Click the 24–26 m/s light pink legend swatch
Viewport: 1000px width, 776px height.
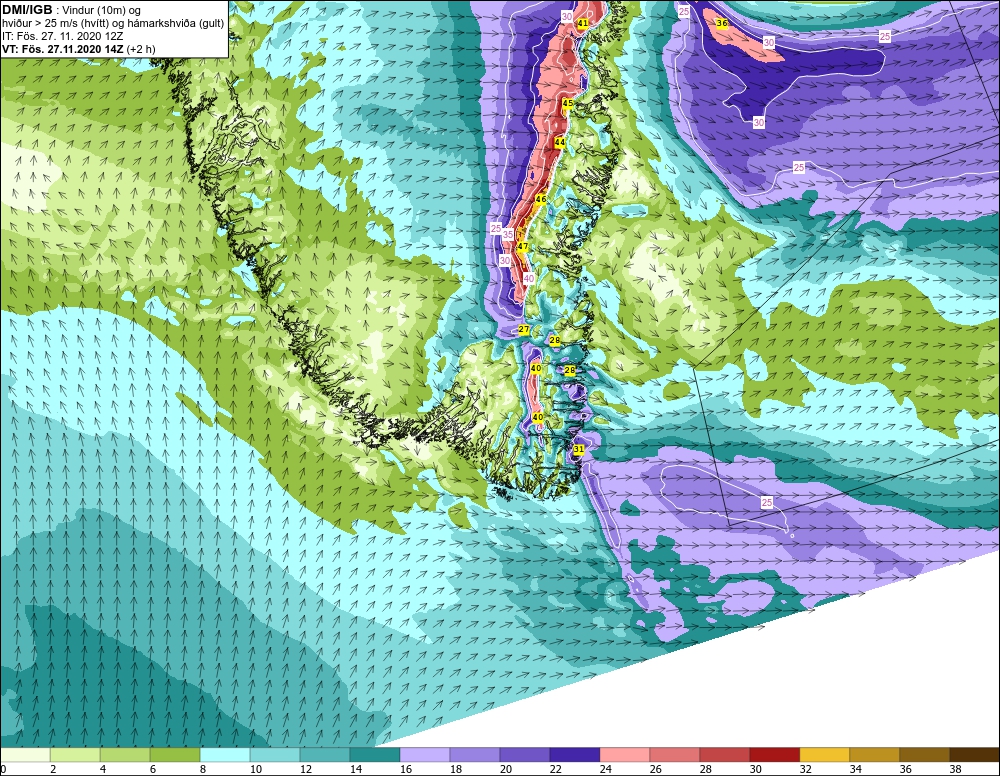click(x=625, y=755)
